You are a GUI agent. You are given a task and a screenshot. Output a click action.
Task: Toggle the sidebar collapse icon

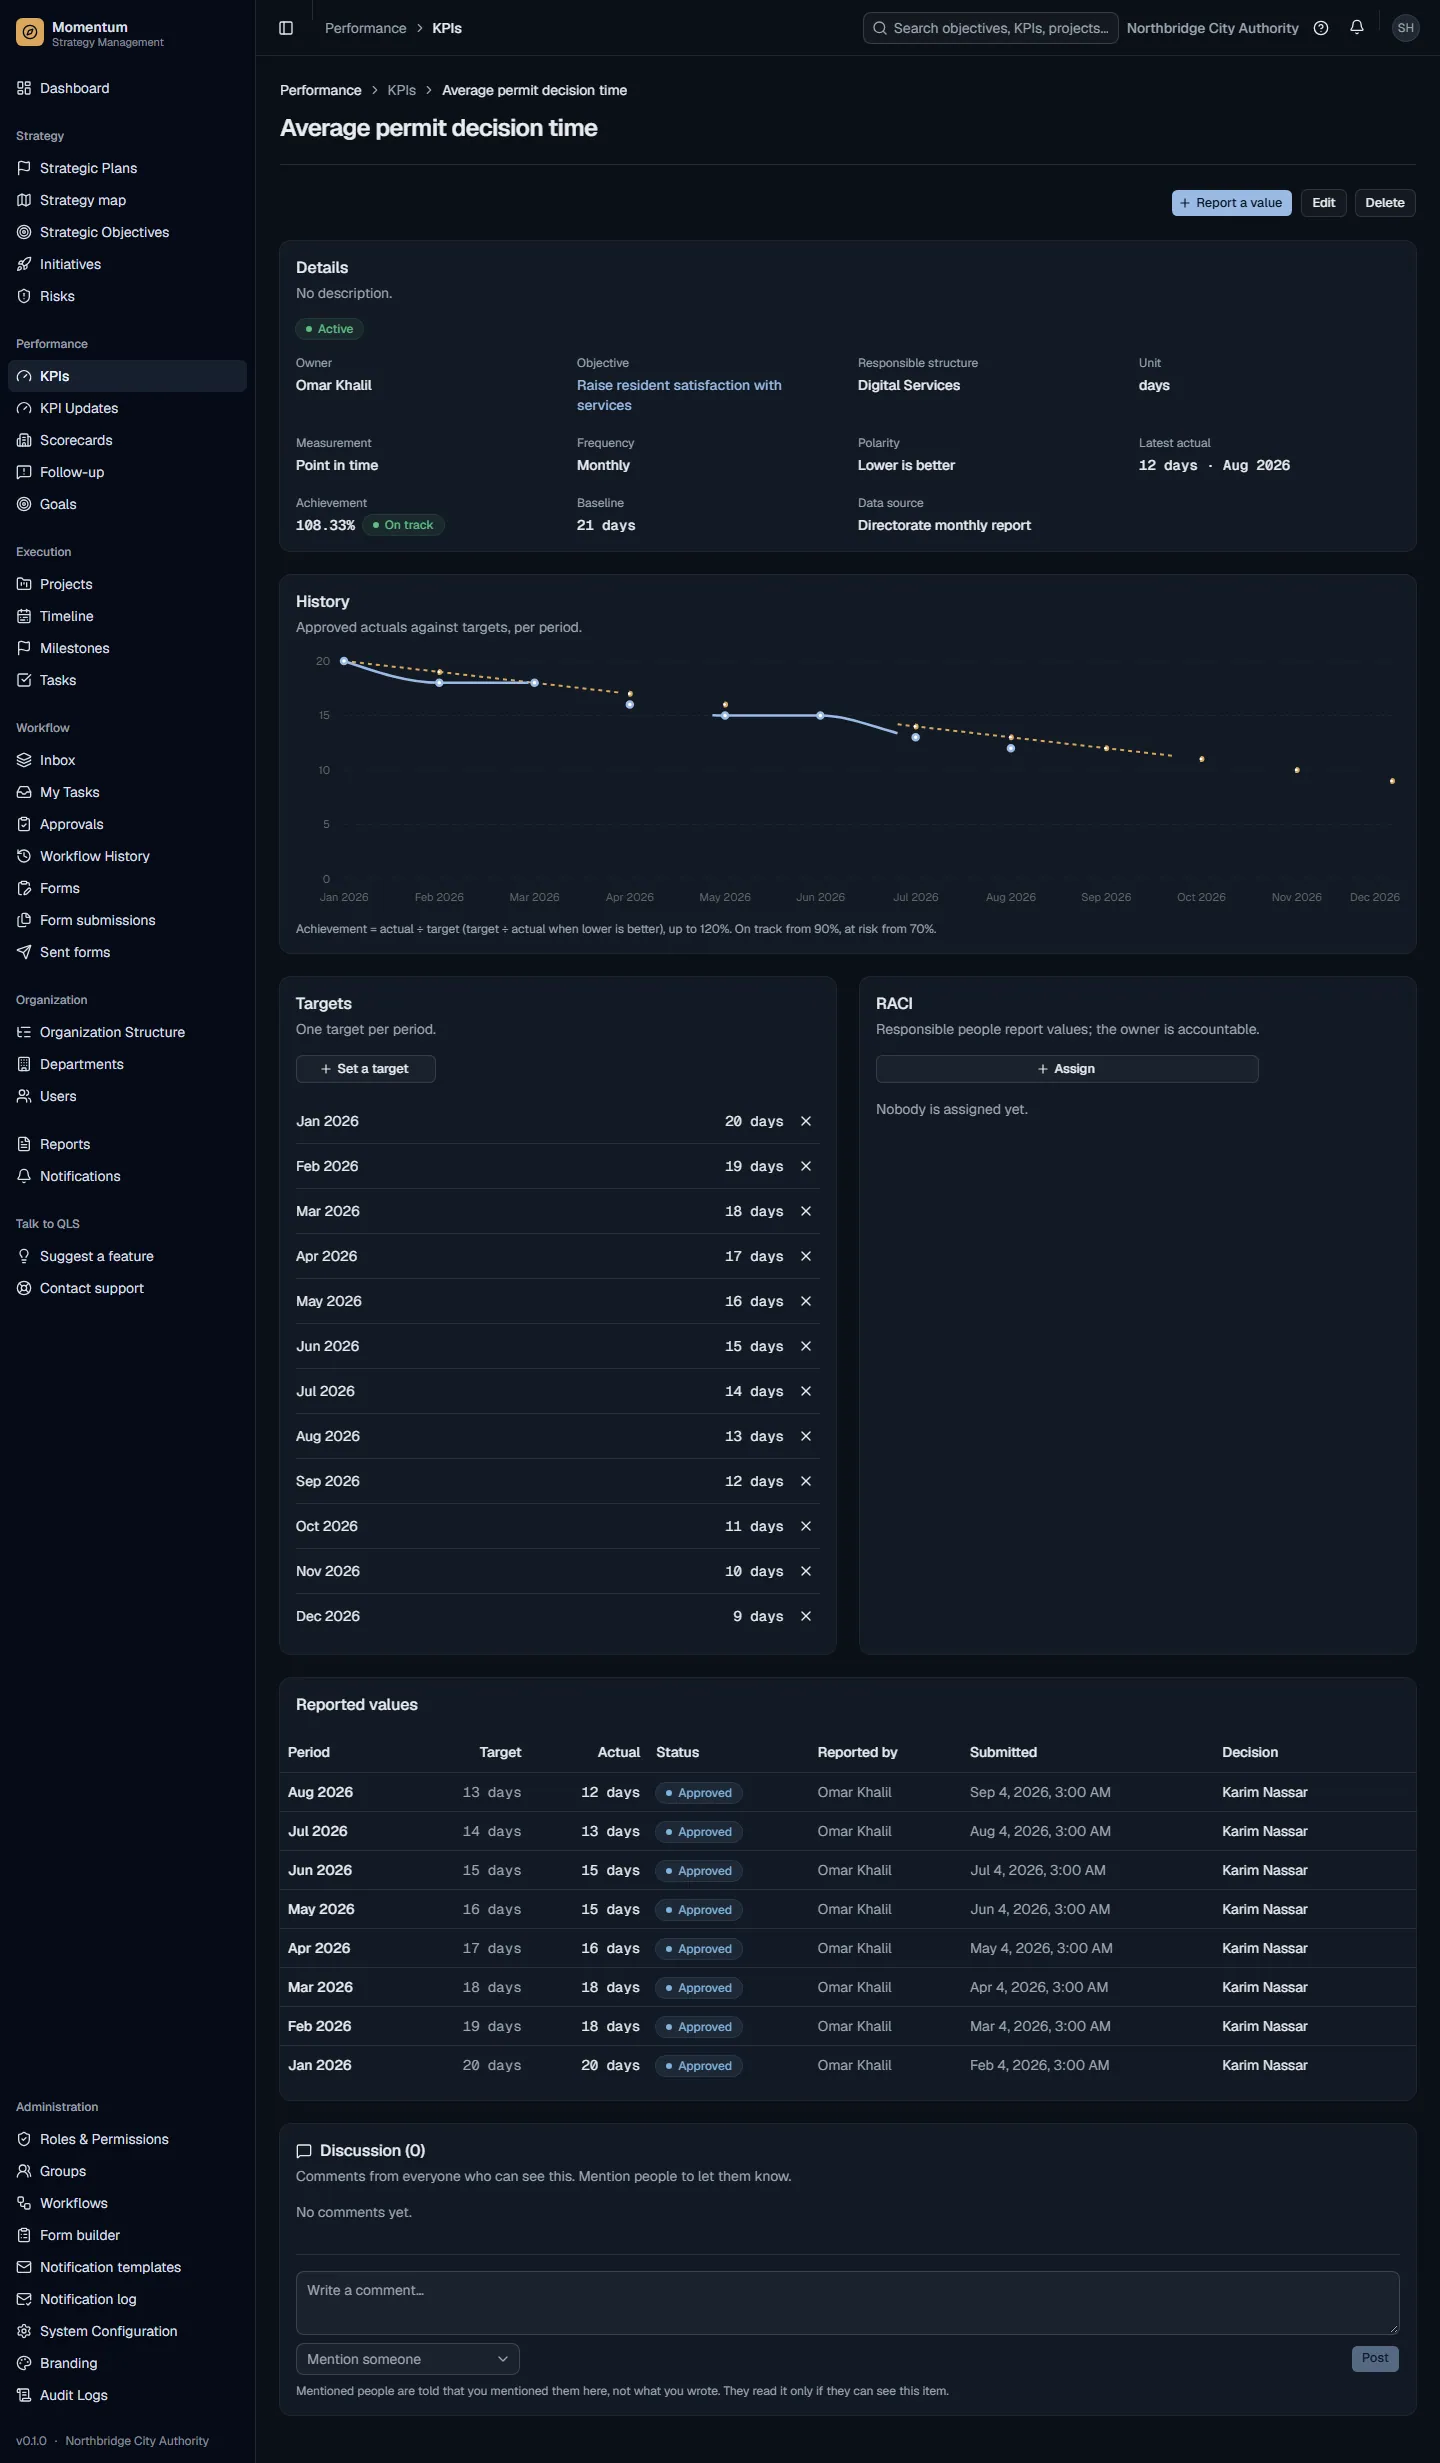(286, 28)
